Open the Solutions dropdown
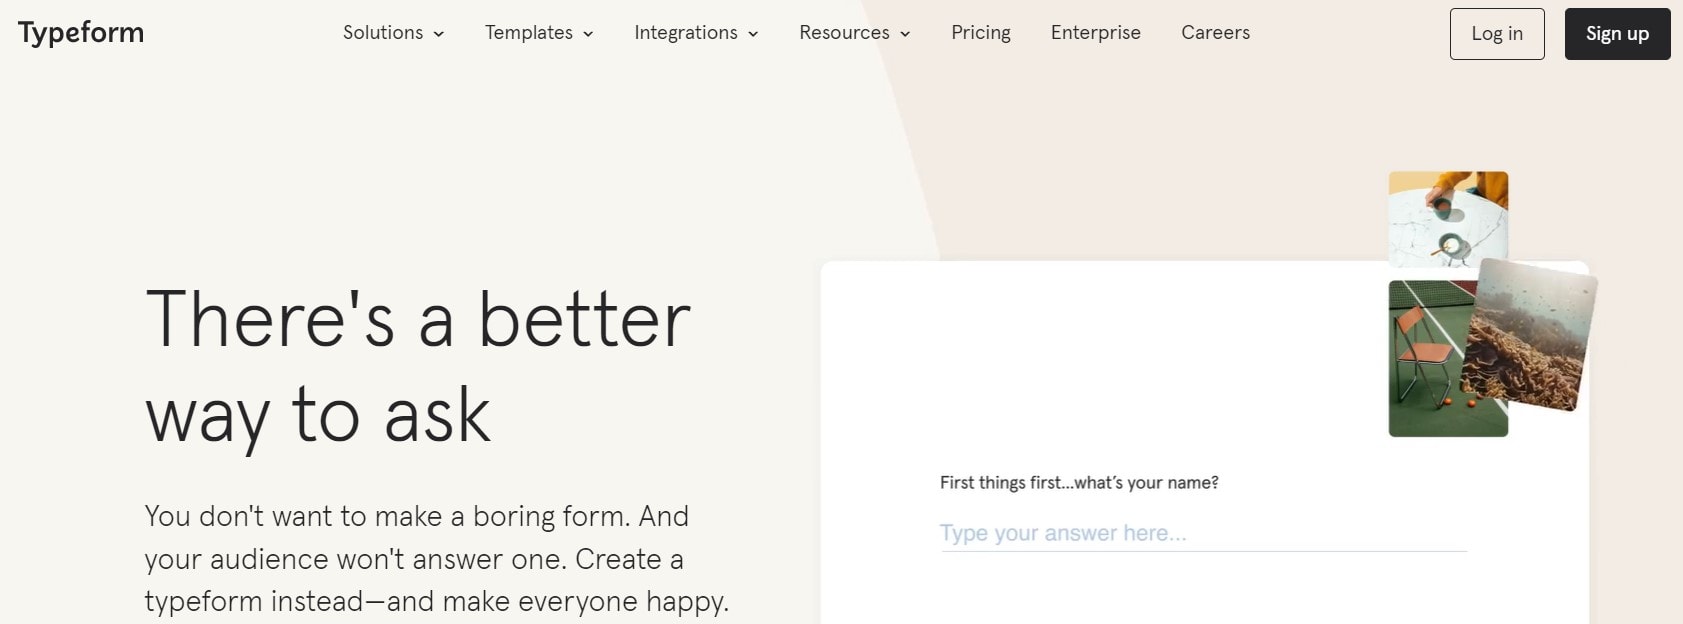1683x624 pixels. click(383, 32)
